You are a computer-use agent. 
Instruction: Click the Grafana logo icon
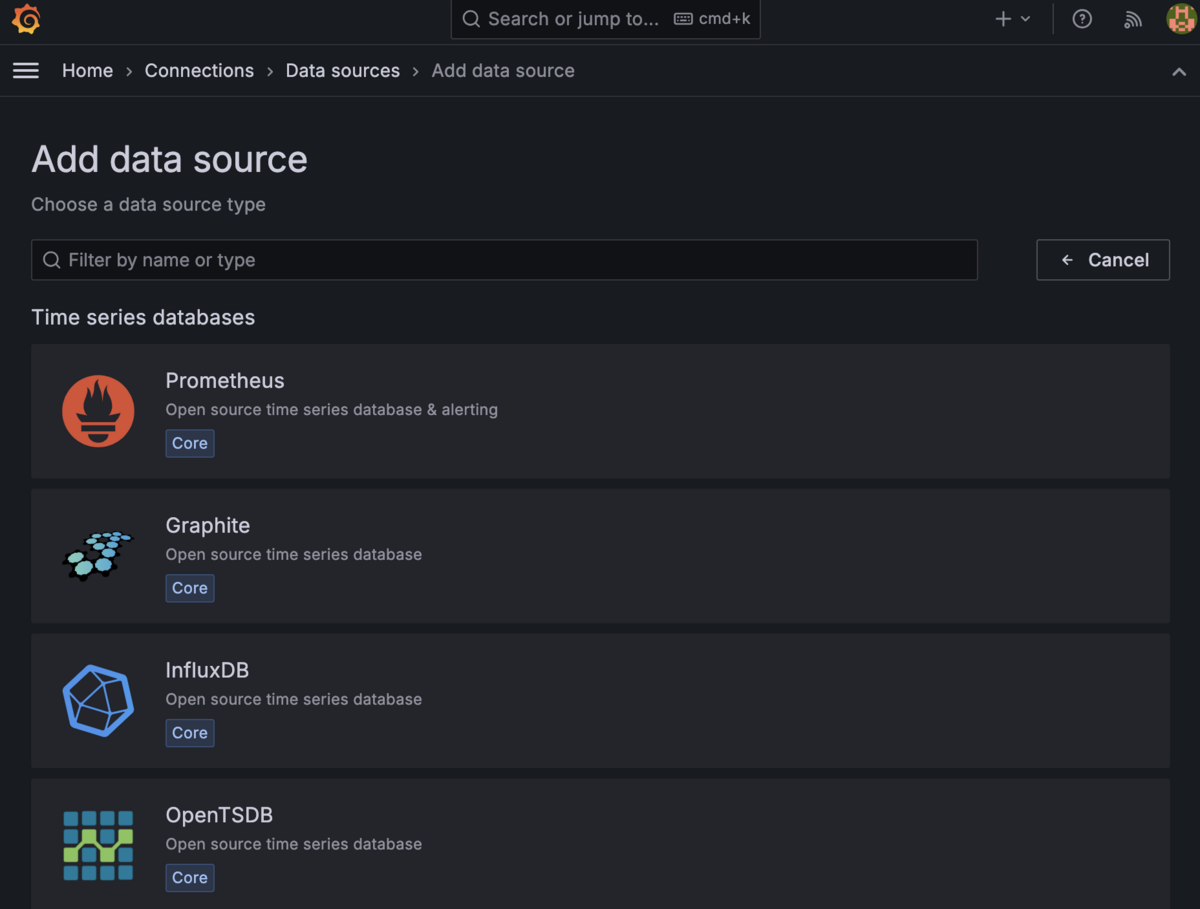click(26, 19)
